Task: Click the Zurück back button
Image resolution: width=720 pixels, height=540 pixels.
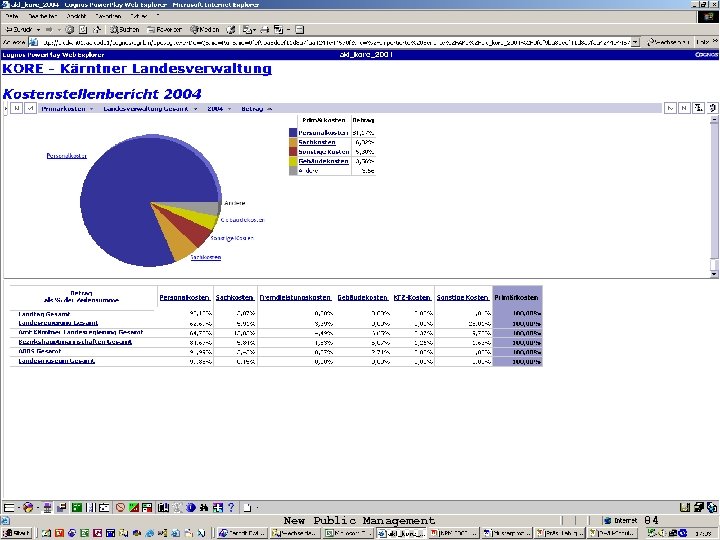Action: (x=19, y=29)
